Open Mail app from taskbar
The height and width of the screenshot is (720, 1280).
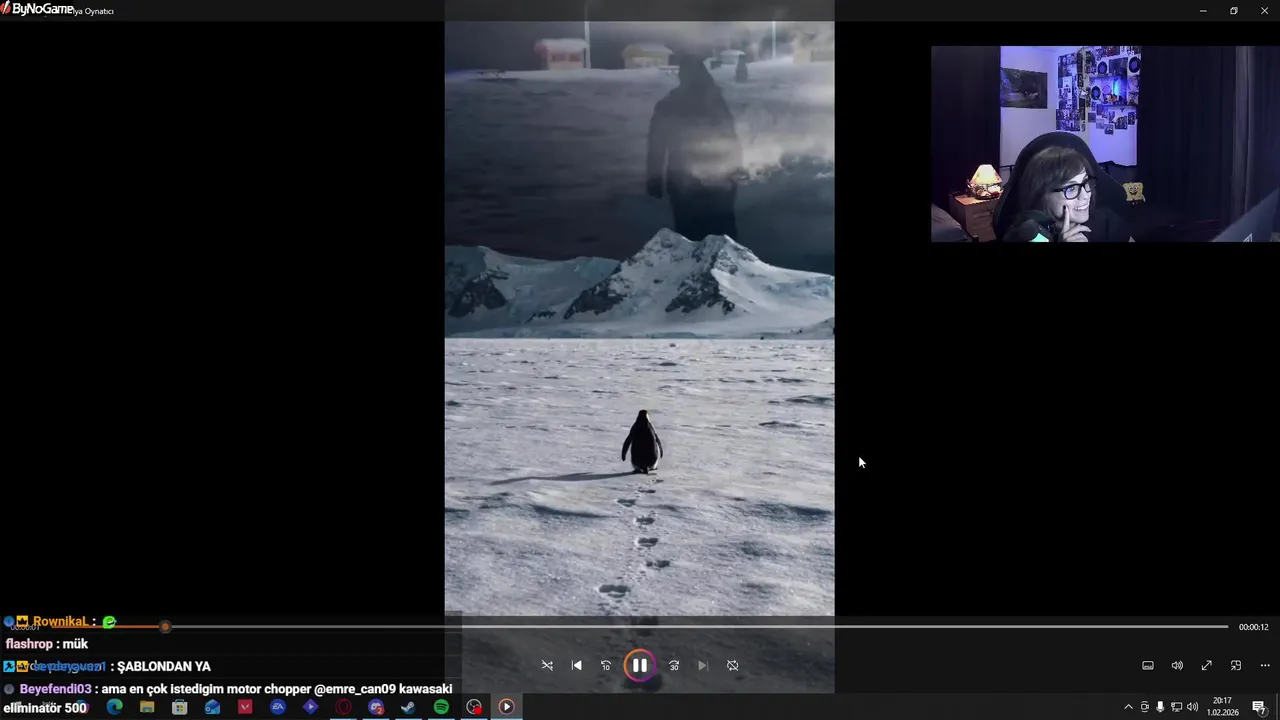(x=212, y=707)
